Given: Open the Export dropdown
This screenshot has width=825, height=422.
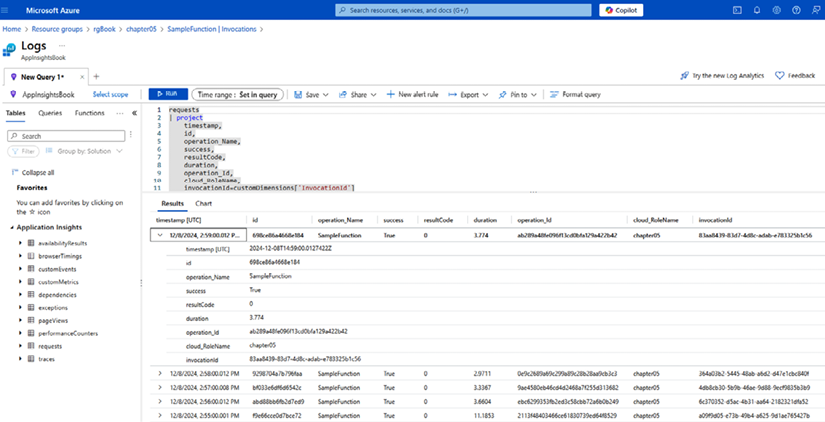Looking at the screenshot, I should click(468, 95).
